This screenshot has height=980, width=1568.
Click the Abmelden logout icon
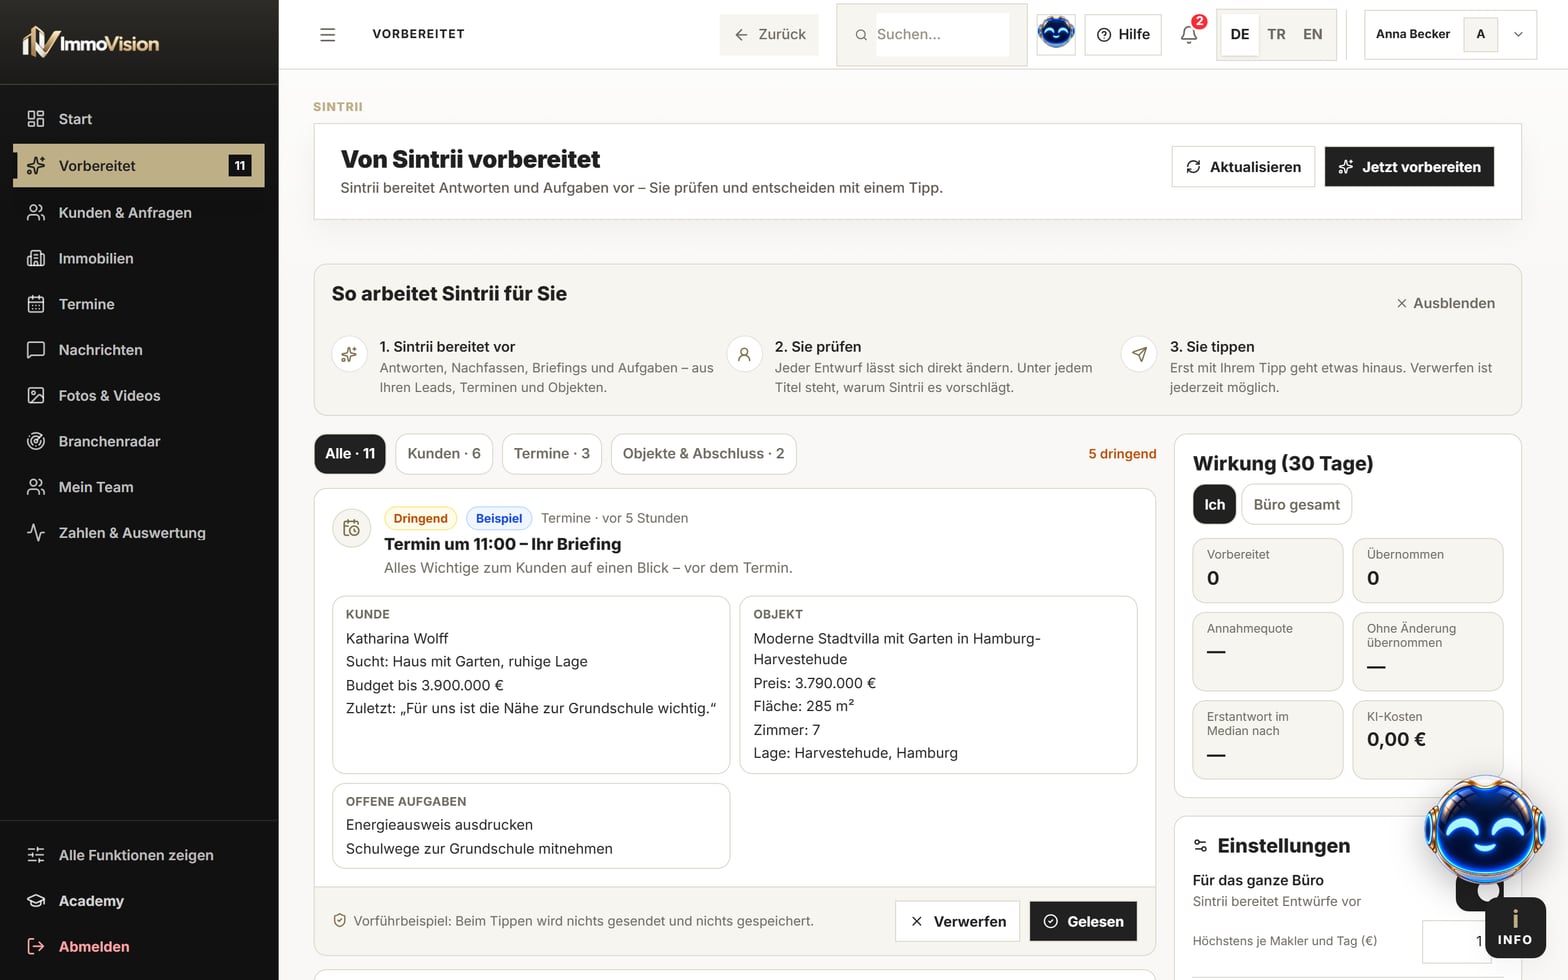36,946
